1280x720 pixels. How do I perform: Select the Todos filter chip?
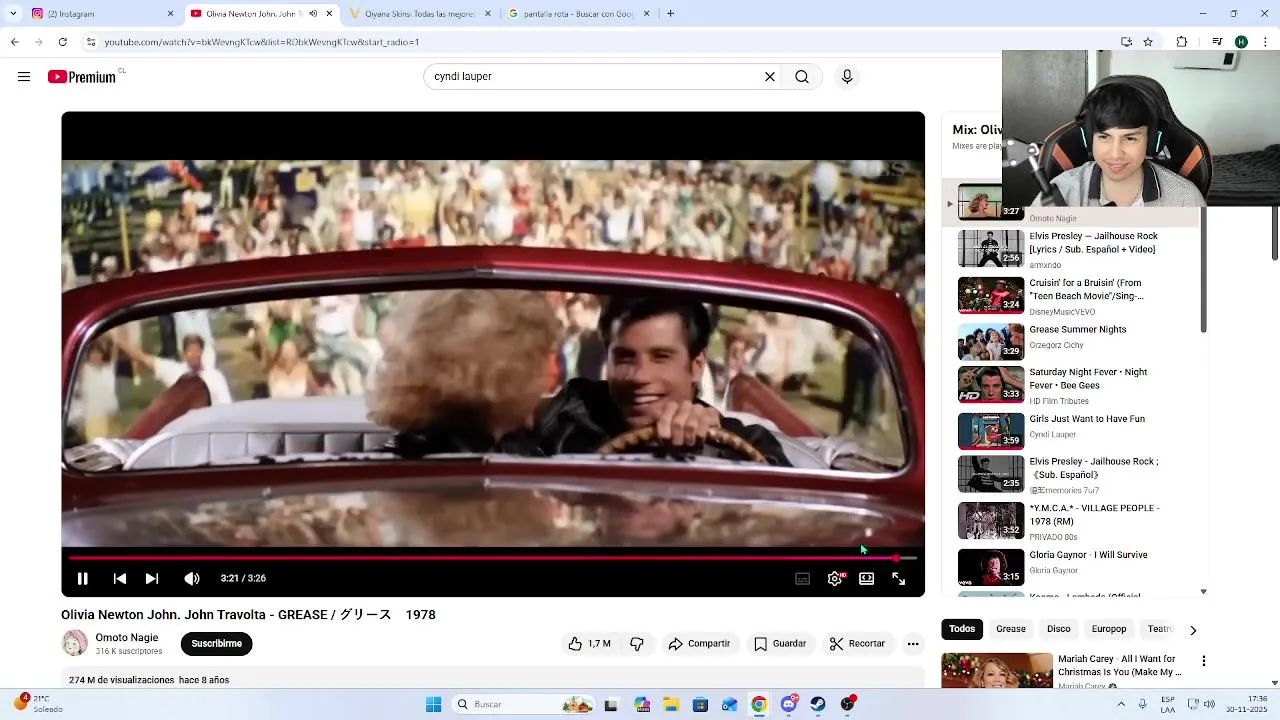[962, 629]
